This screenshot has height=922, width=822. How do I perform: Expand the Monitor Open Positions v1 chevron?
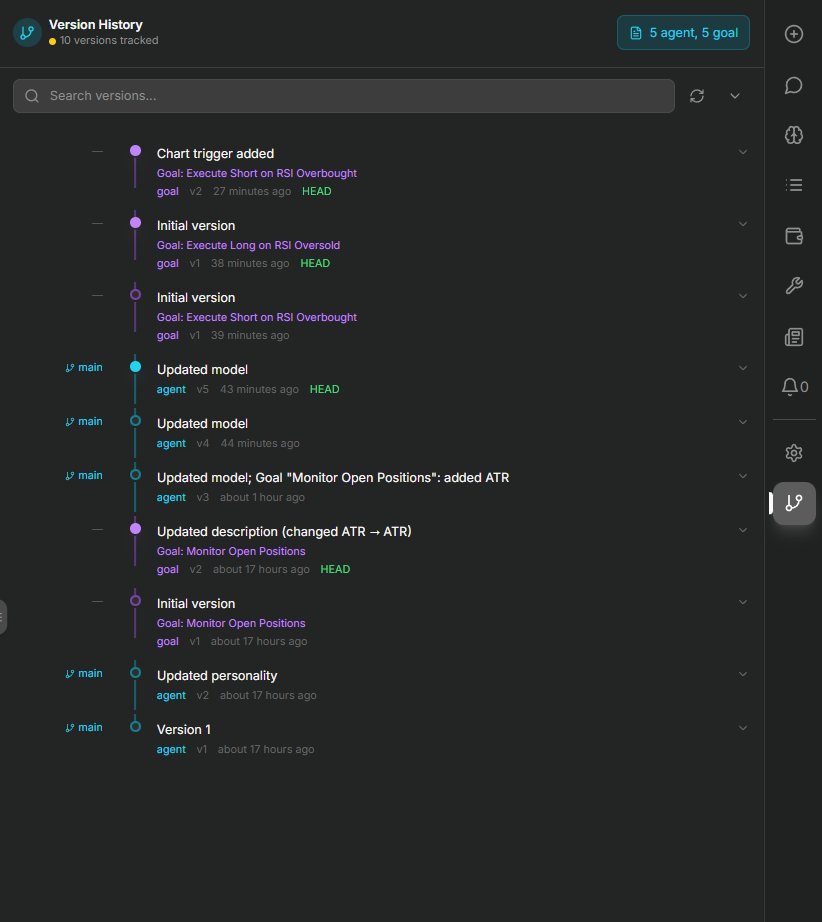(x=743, y=602)
